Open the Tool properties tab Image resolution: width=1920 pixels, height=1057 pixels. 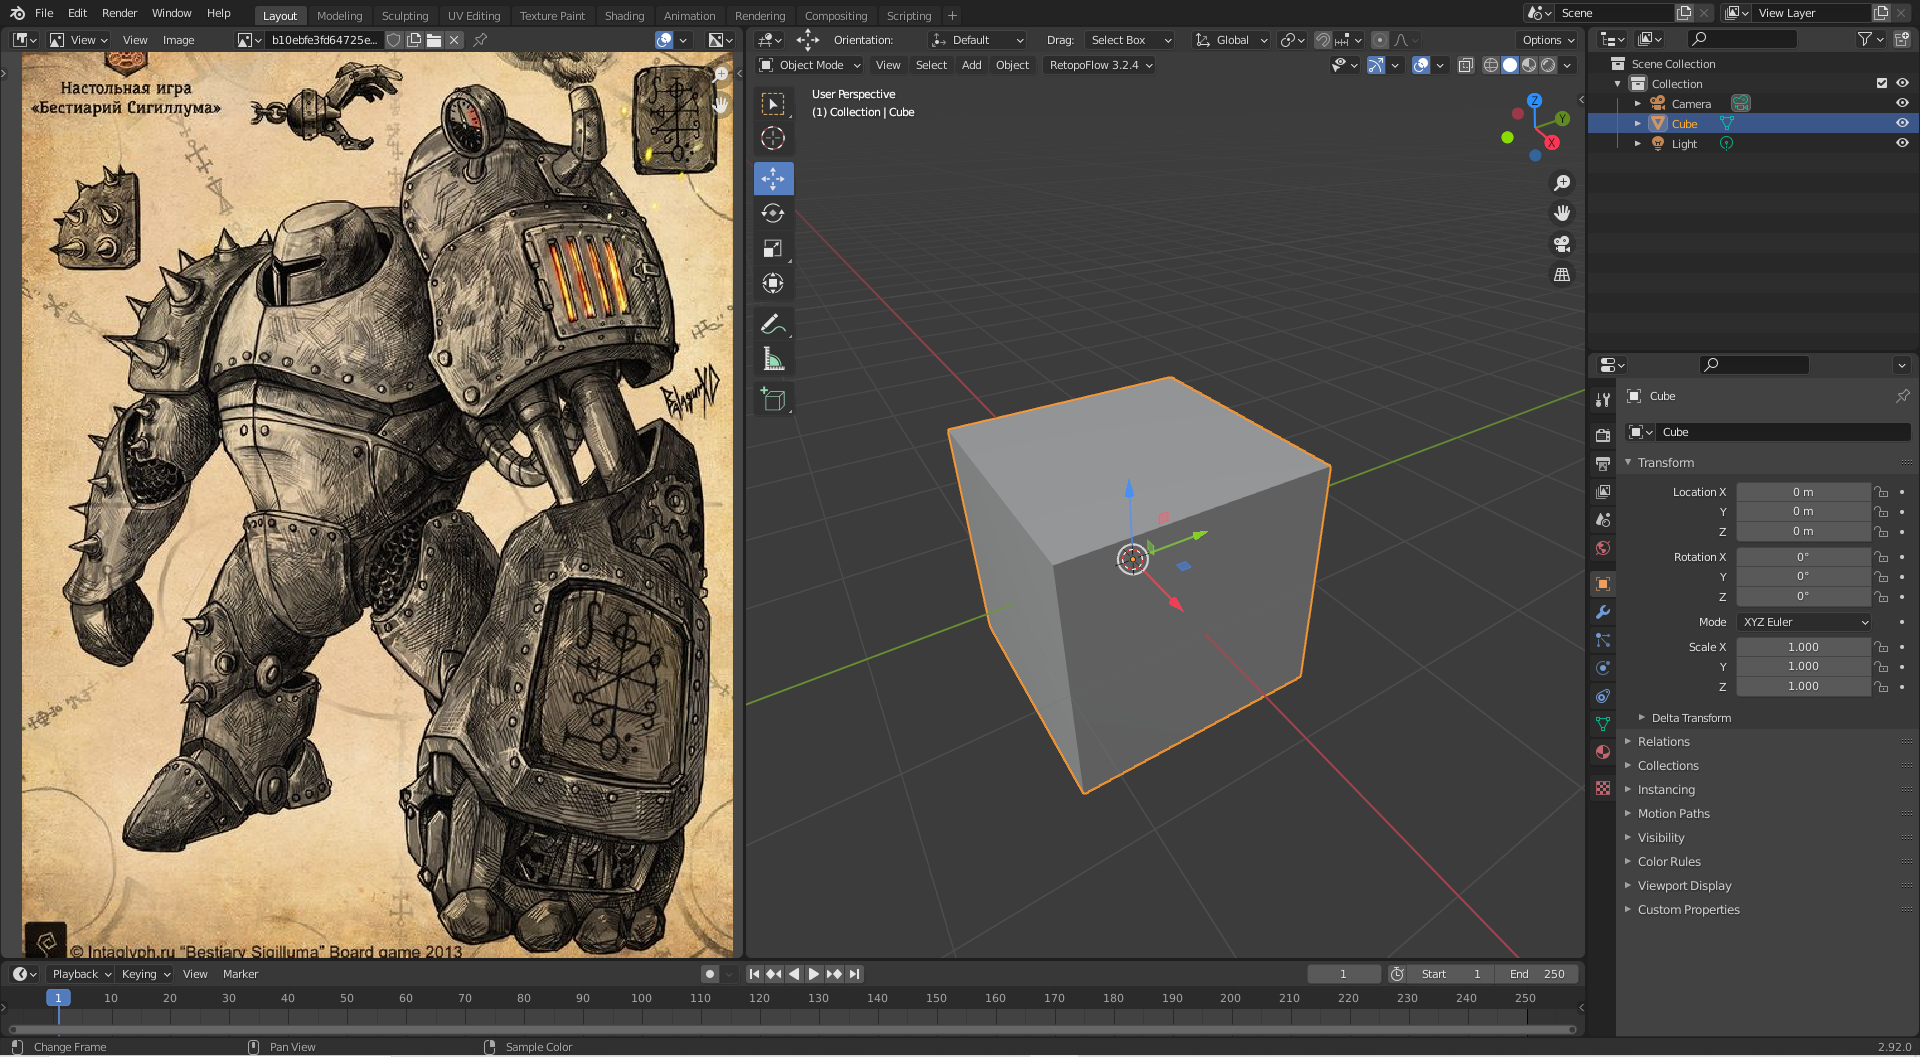[1603, 399]
